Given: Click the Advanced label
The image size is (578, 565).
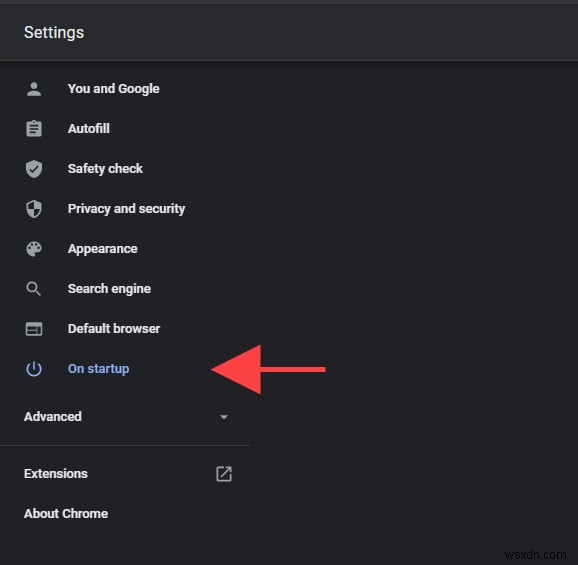Looking at the screenshot, I should point(53,417).
